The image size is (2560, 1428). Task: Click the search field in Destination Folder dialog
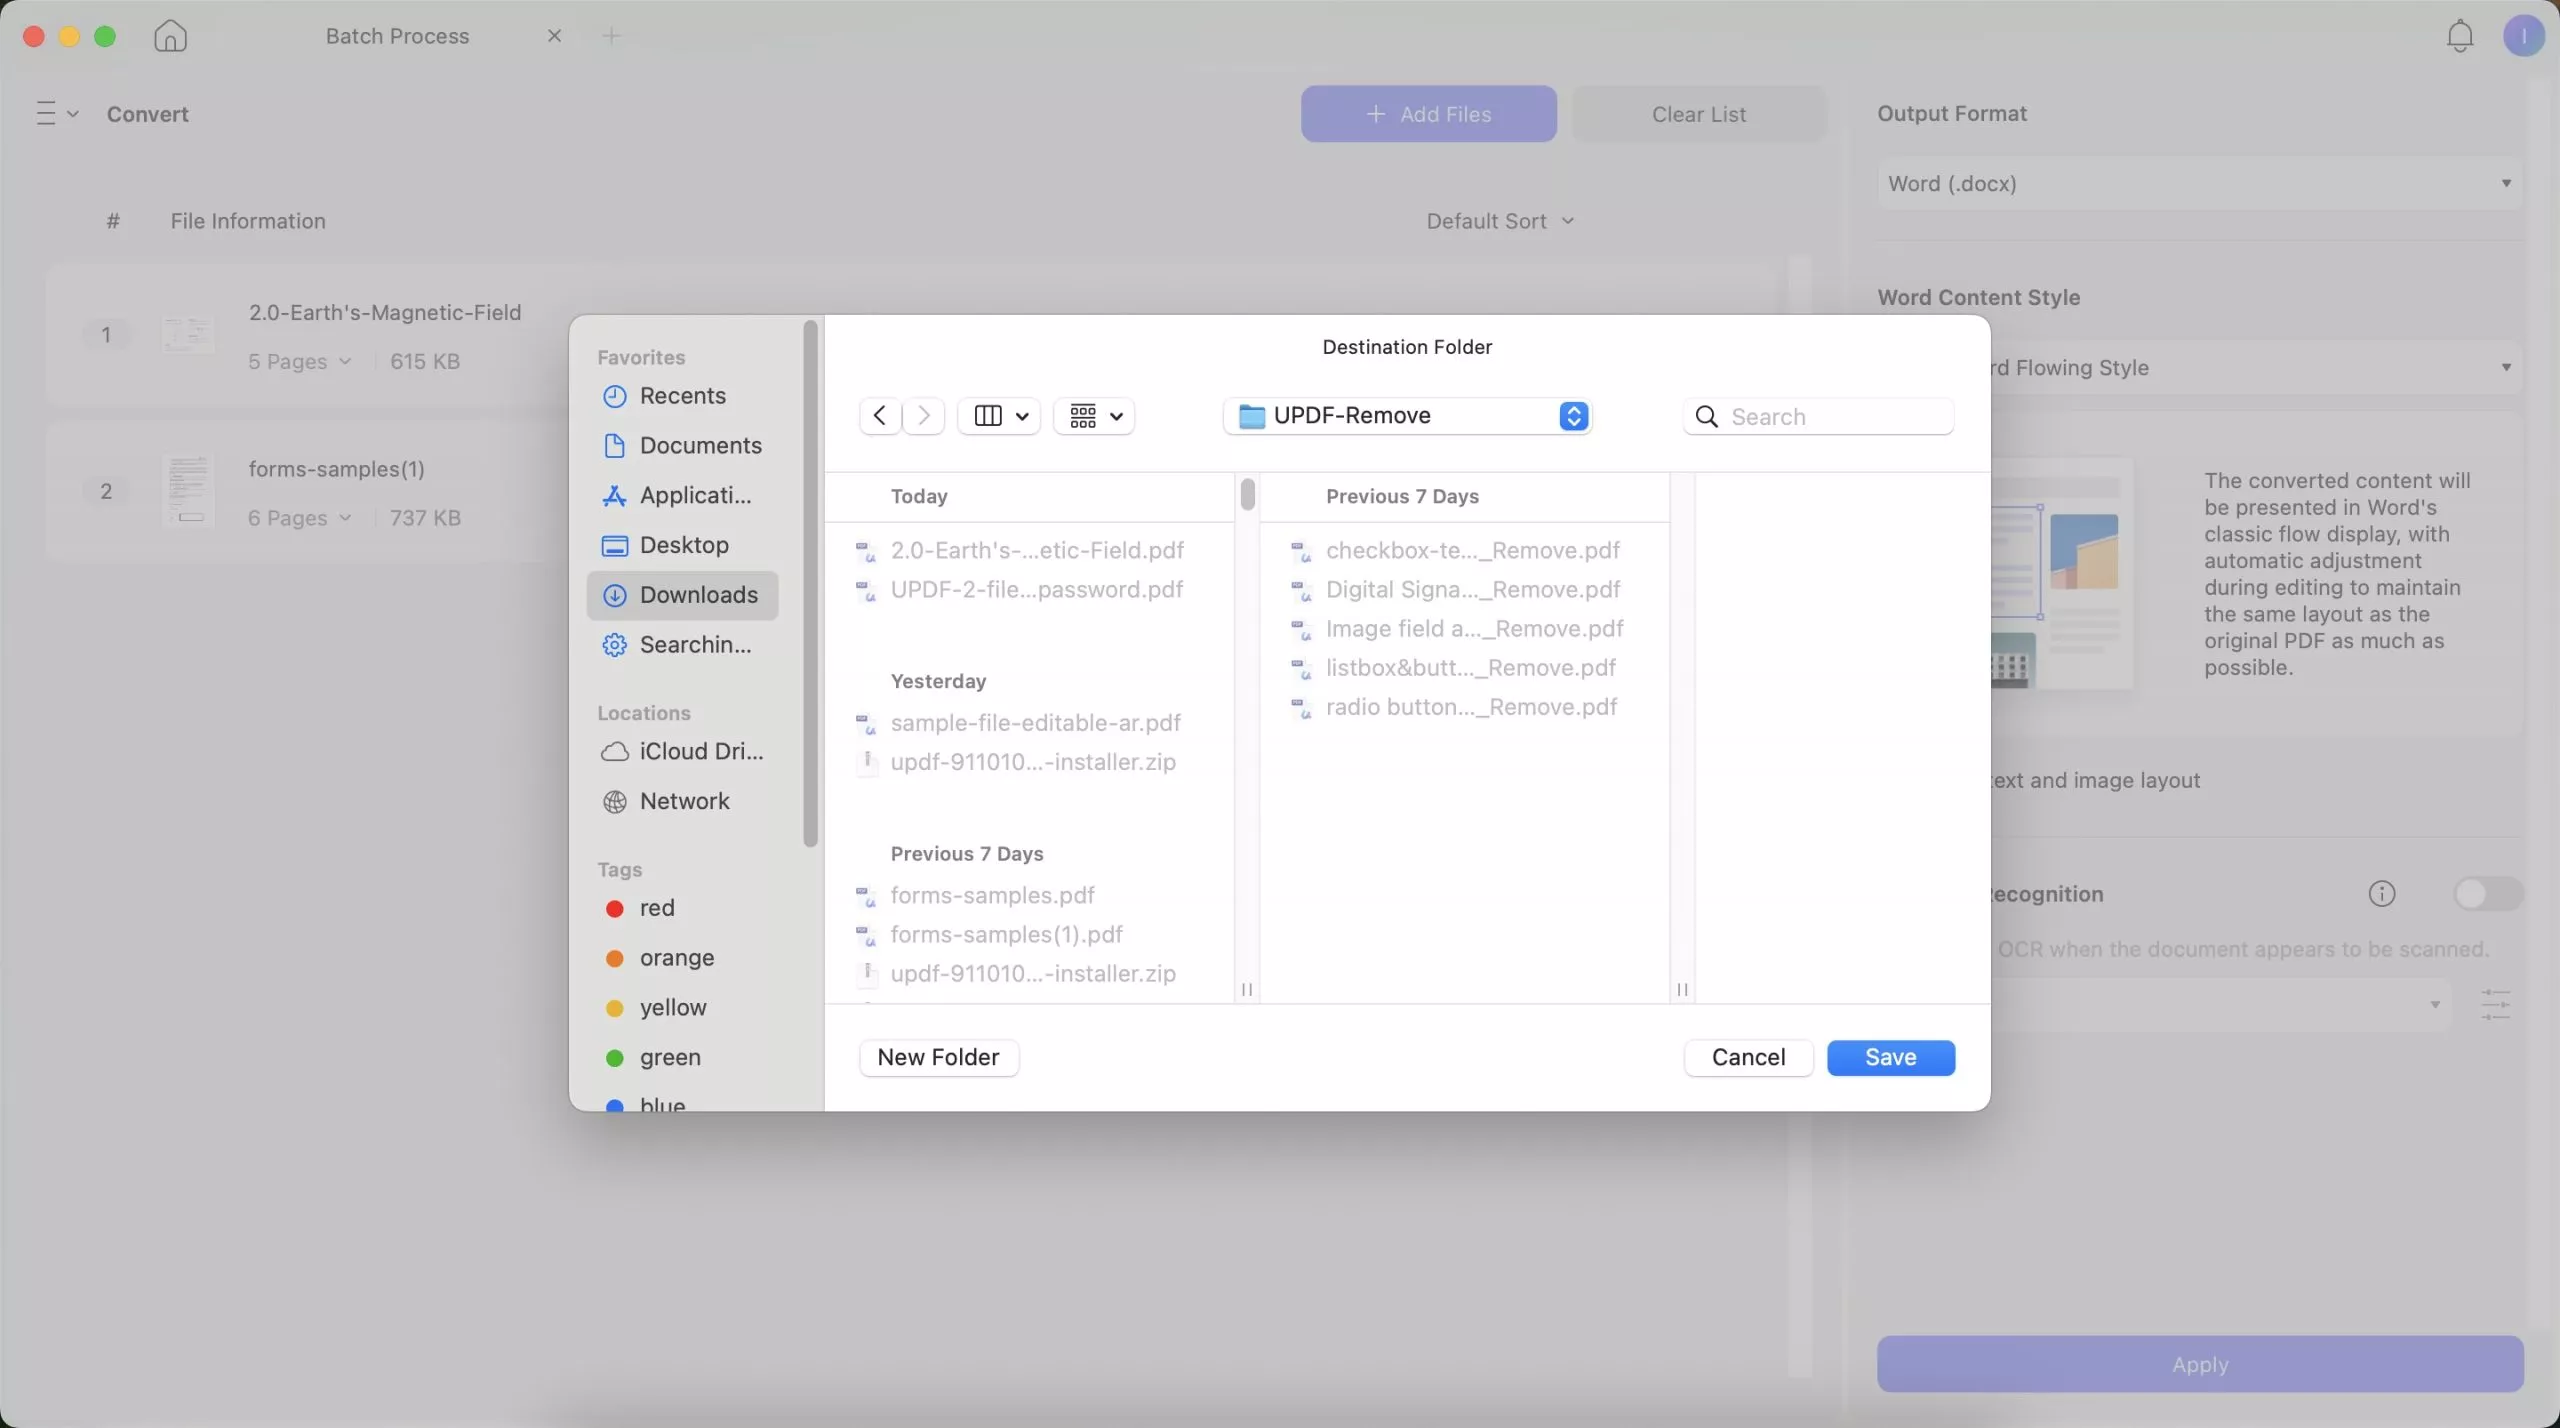(1817, 415)
